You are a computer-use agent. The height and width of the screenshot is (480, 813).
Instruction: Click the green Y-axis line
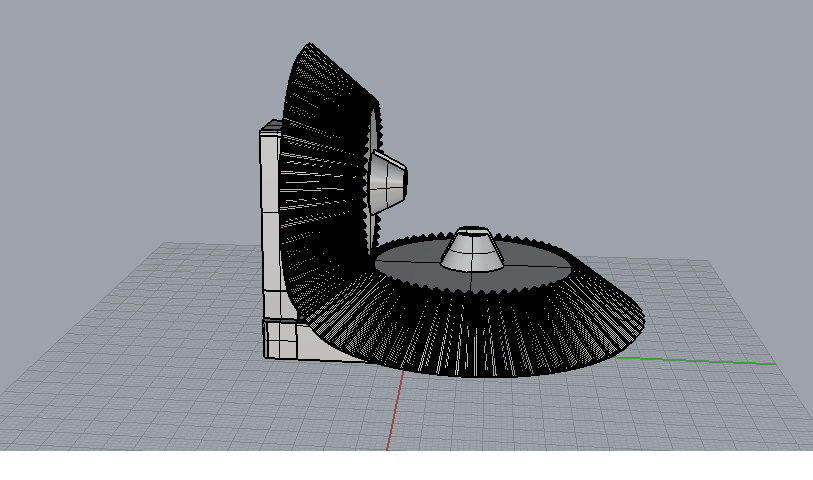click(x=695, y=360)
